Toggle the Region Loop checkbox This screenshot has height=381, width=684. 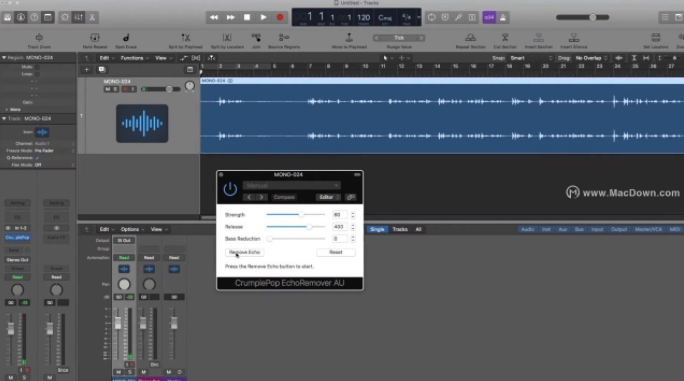point(37,74)
